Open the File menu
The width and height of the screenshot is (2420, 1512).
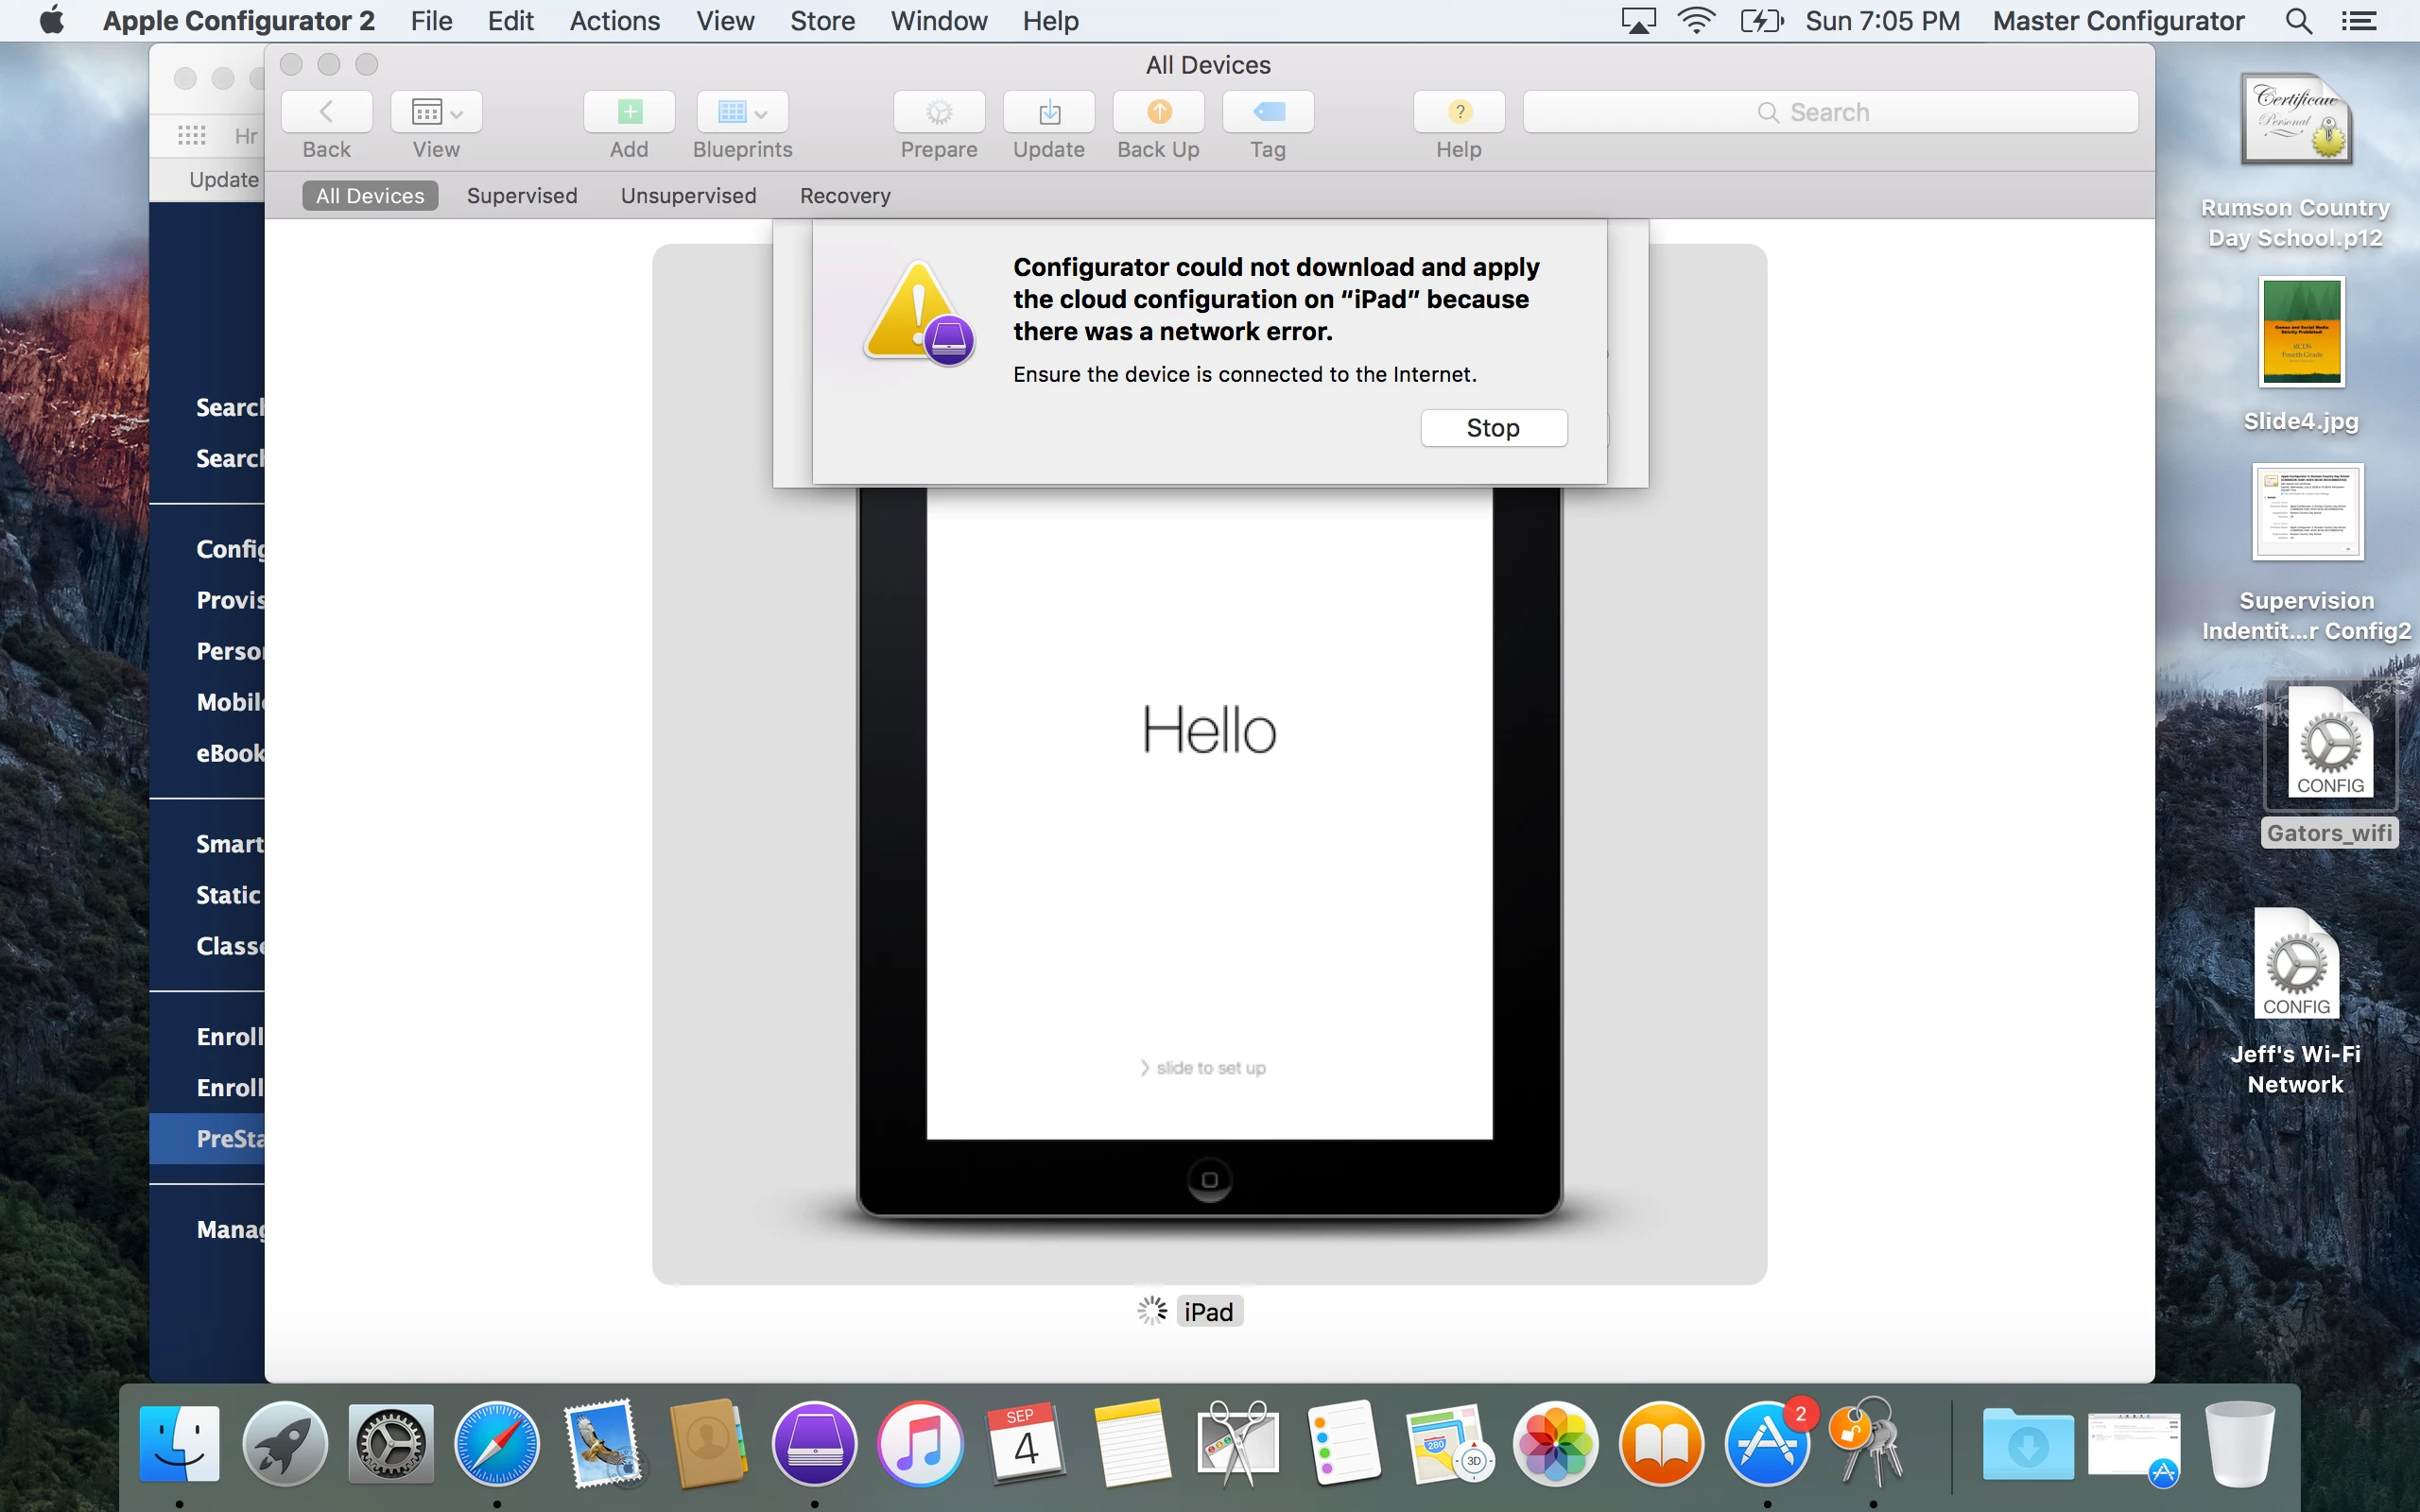(431, 20)
